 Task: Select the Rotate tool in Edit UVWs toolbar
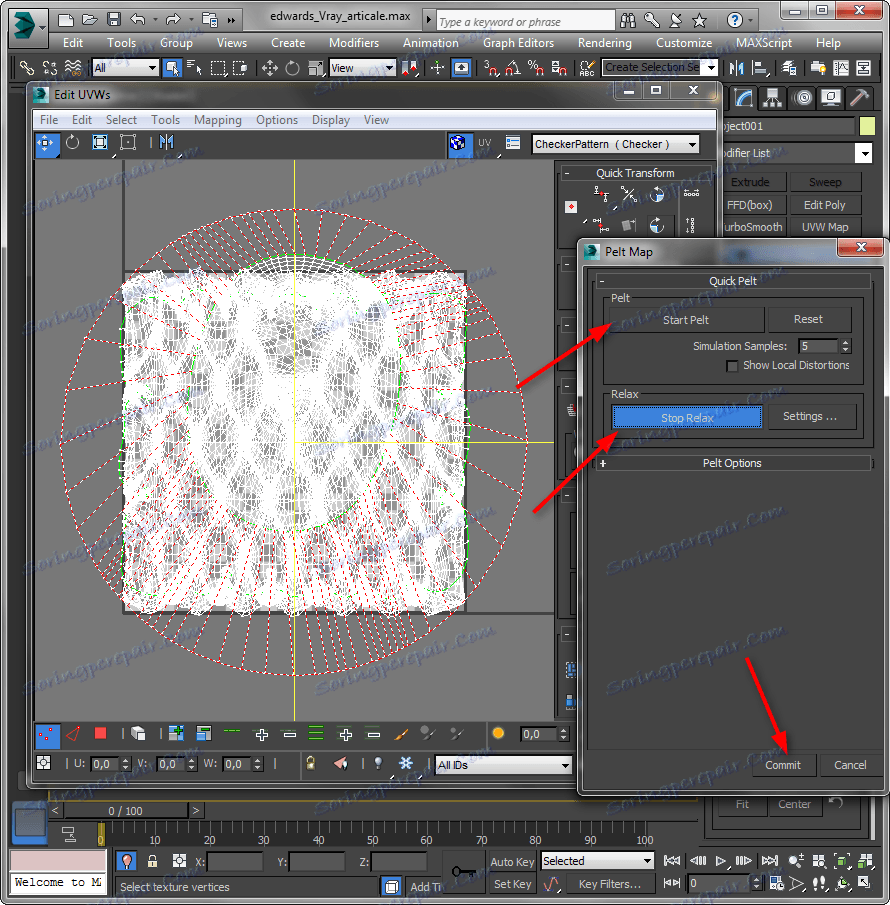coord(73,143)
